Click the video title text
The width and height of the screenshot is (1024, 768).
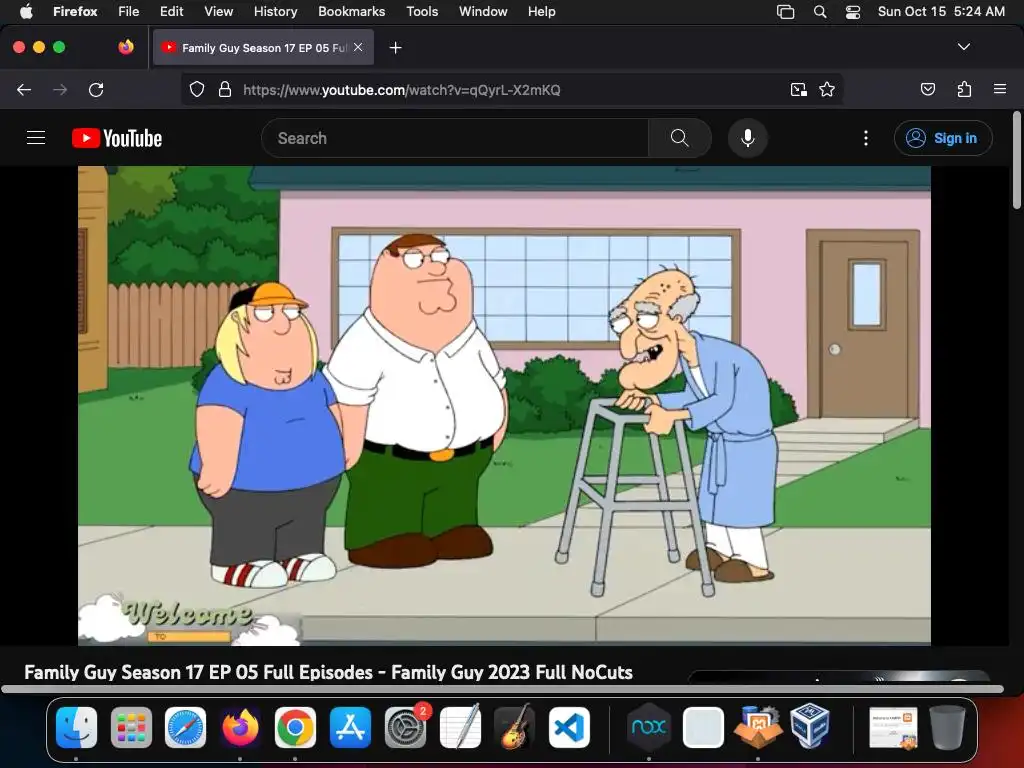(328, 672)
